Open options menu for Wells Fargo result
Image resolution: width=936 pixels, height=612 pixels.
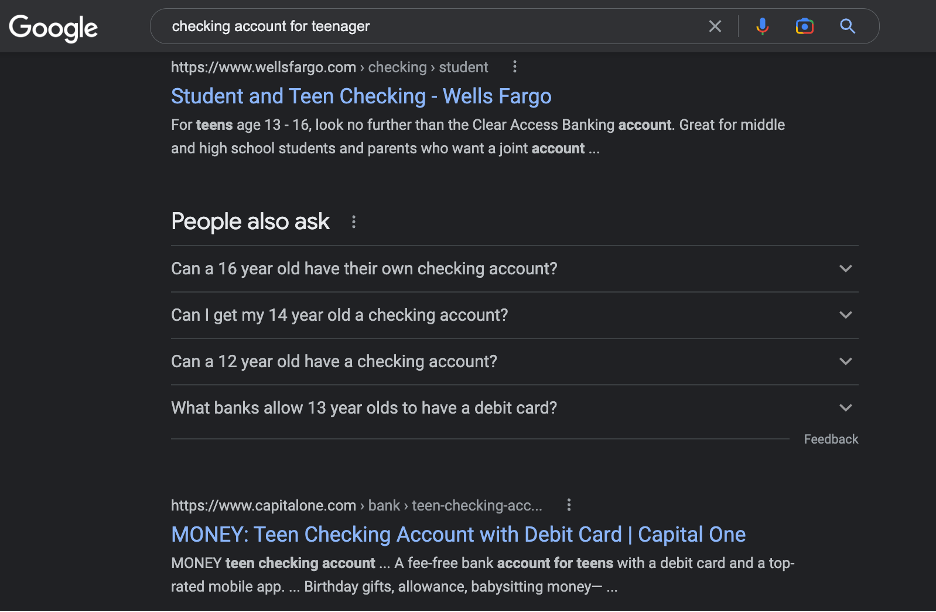tap(515, 67)
